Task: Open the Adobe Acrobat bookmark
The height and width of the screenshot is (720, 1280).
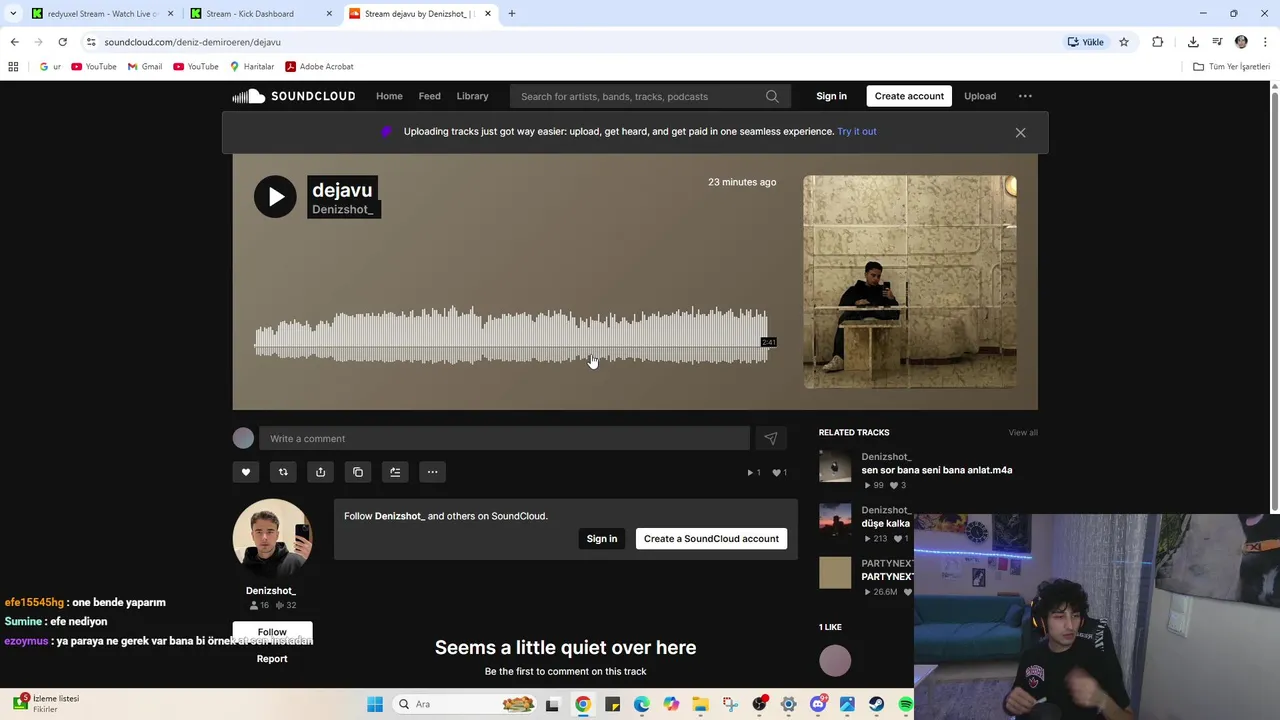Action: [x=320, y=66]
